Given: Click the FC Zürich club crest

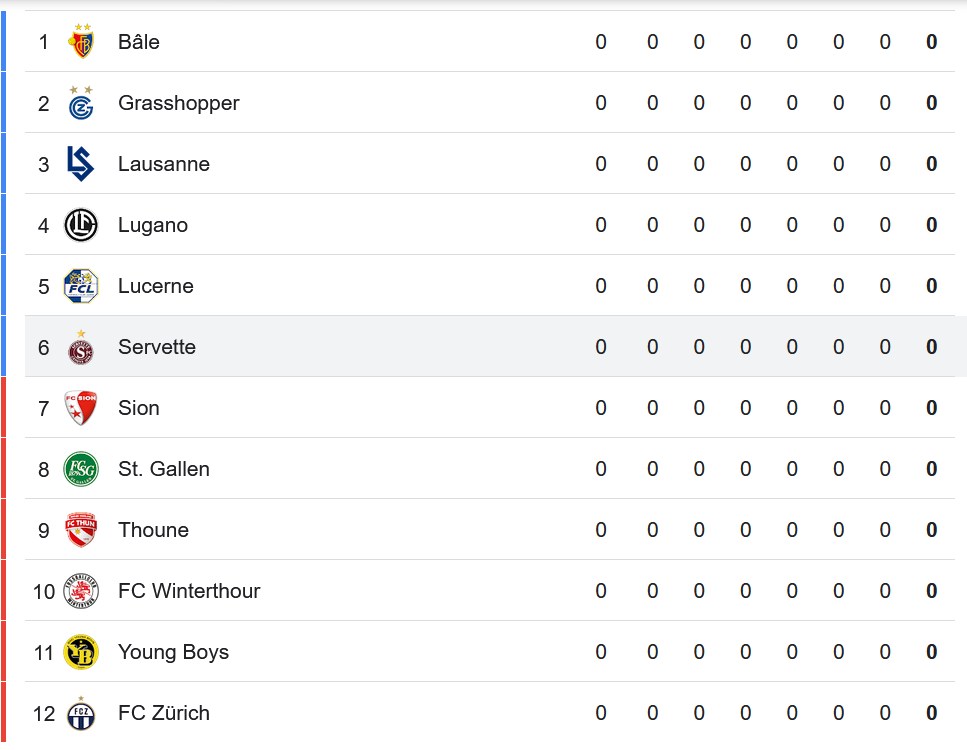Looking at the screenshot, I should click(81, 713).
